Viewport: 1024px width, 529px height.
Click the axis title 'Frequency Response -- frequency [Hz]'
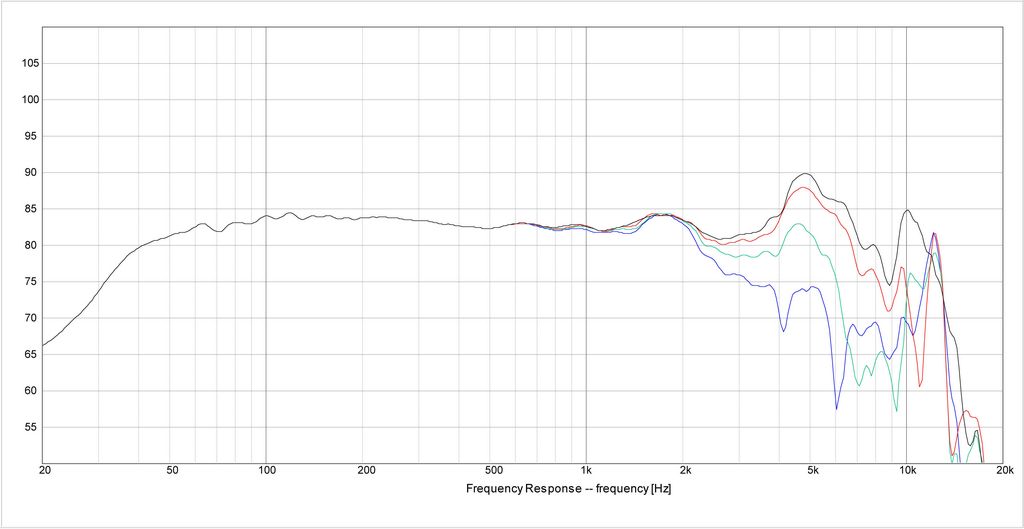[x=568, y=489]
